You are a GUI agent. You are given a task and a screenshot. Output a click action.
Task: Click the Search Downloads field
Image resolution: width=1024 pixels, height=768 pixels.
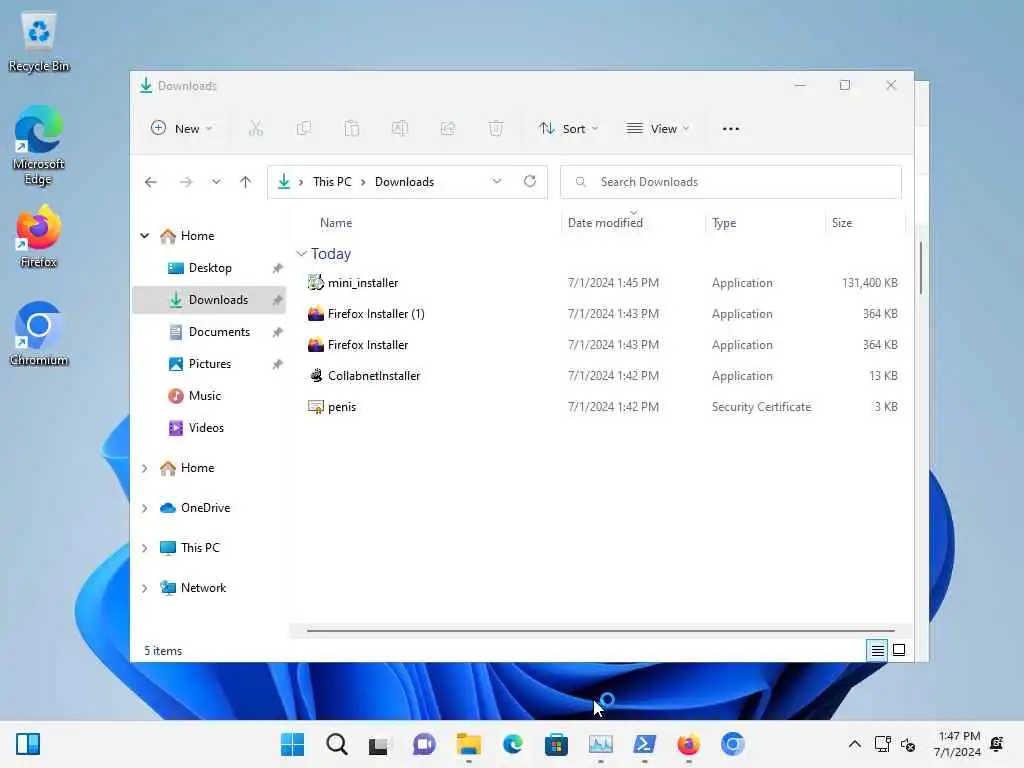[x=731, y=182]
